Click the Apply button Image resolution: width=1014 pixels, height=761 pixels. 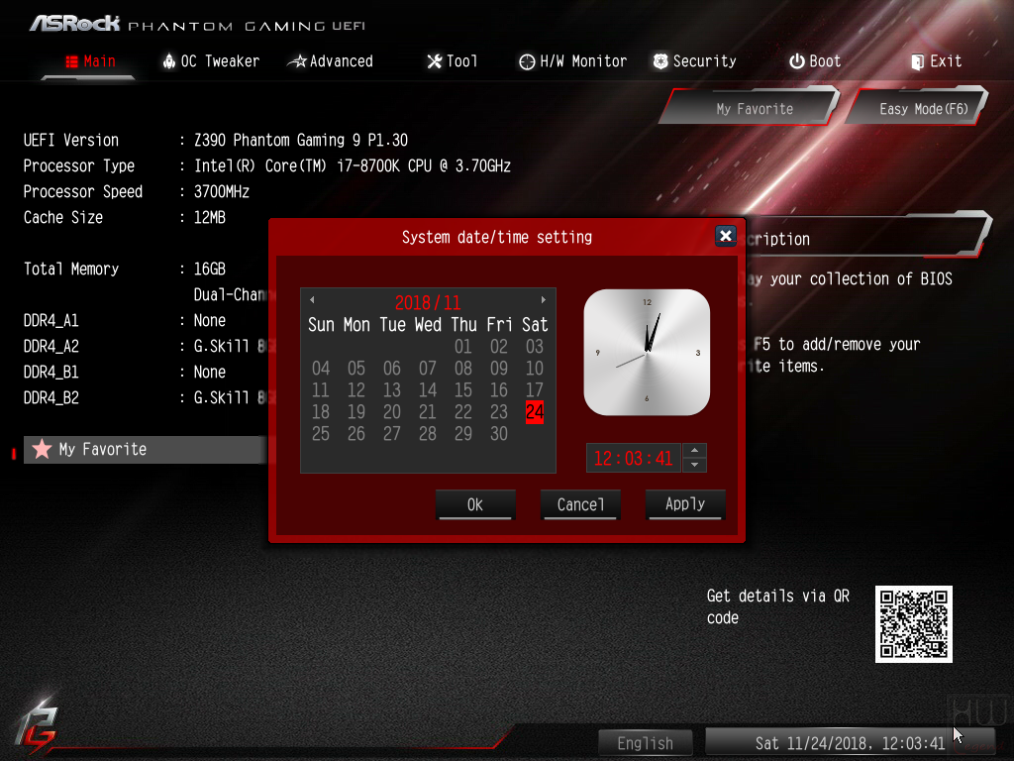point(685,504)
